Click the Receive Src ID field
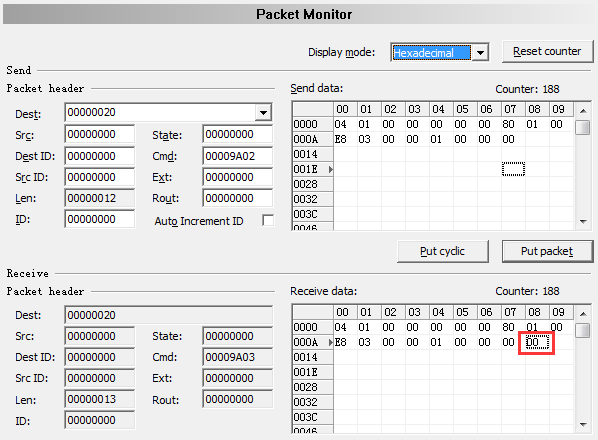Screen dimensions: 598x440 point(100,378)
